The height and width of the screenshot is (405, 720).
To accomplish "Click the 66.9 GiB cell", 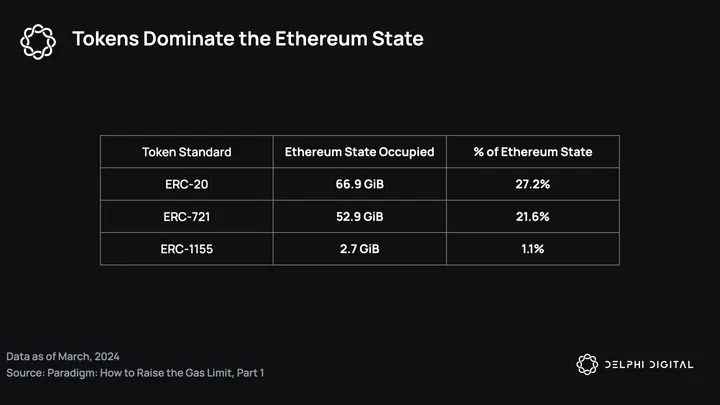I will click(359, 184).
